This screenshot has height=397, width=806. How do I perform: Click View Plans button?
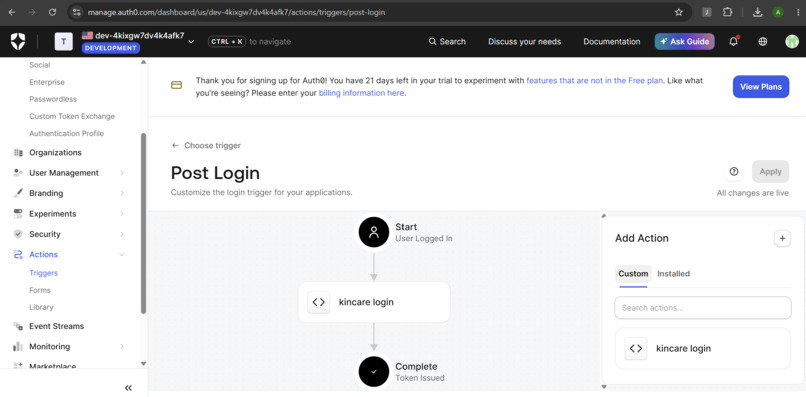tap(761, 86)
